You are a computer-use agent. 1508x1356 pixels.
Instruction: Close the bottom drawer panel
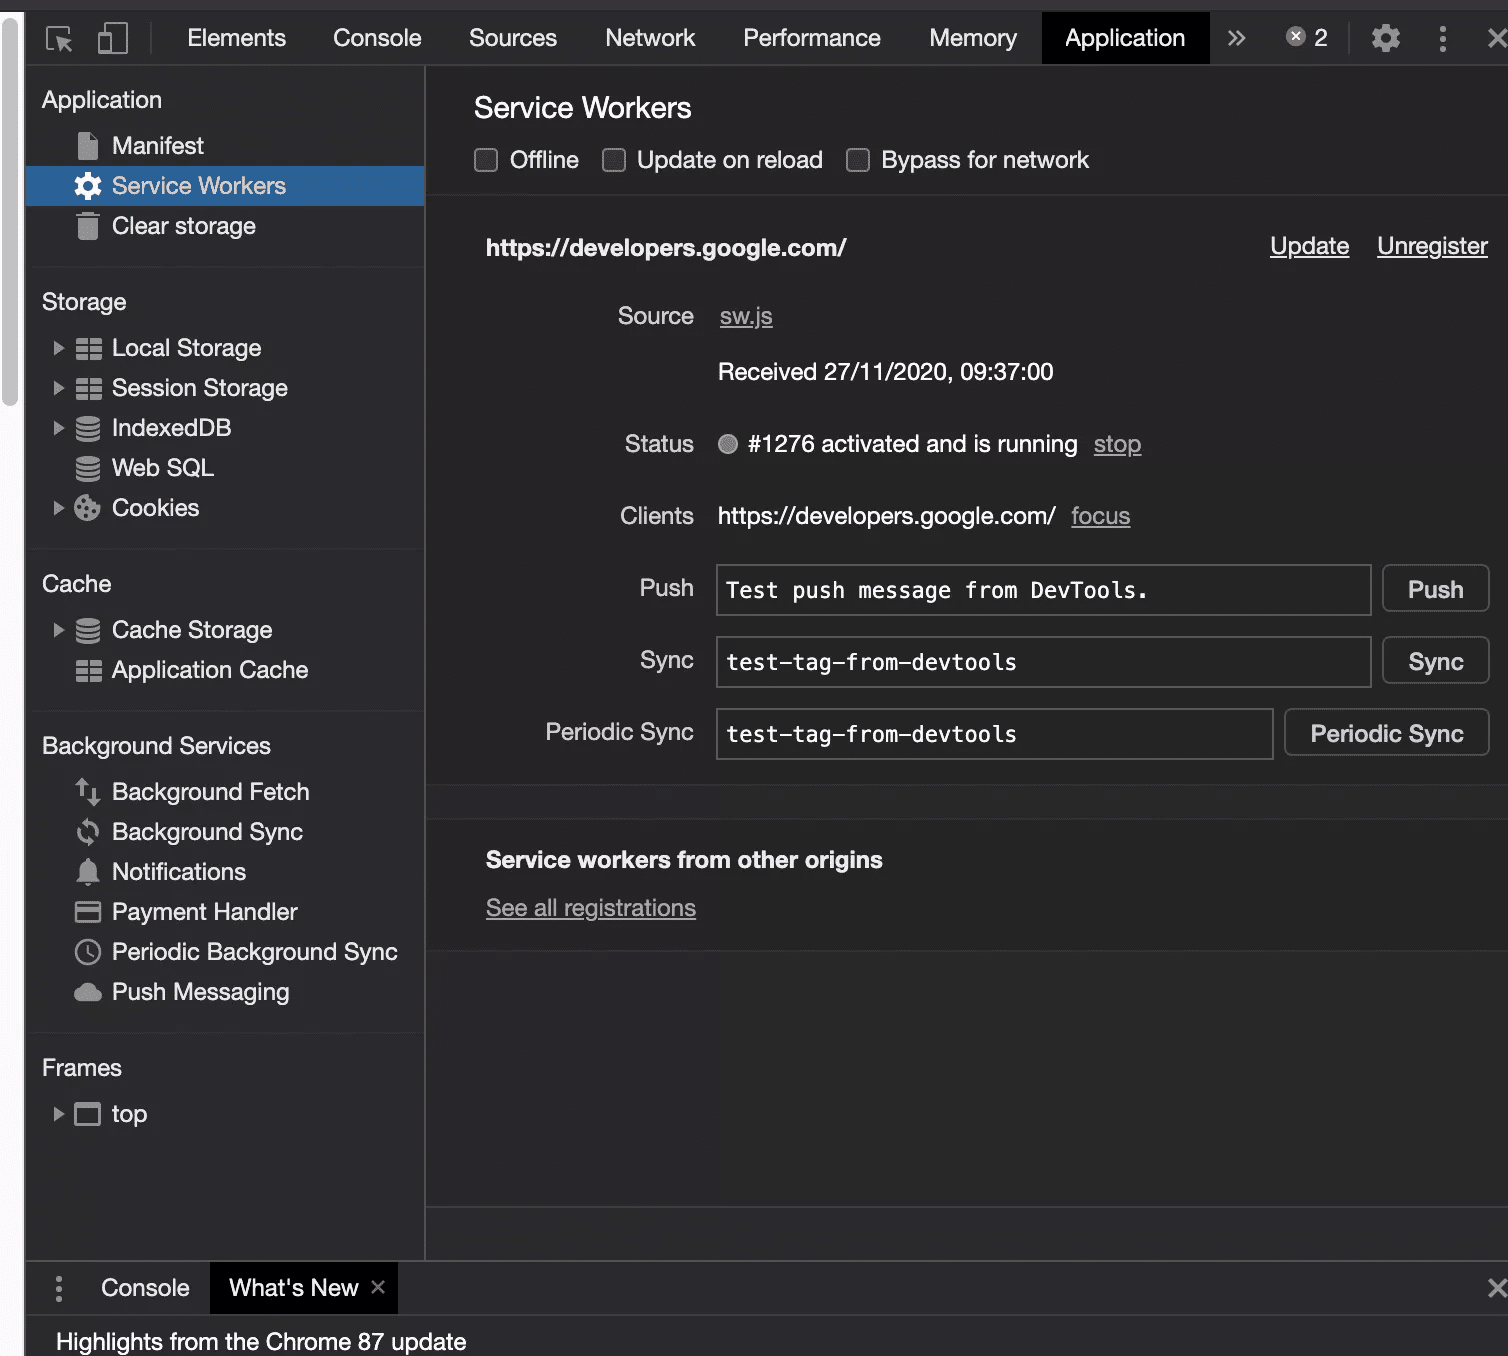(1496, 1288)
